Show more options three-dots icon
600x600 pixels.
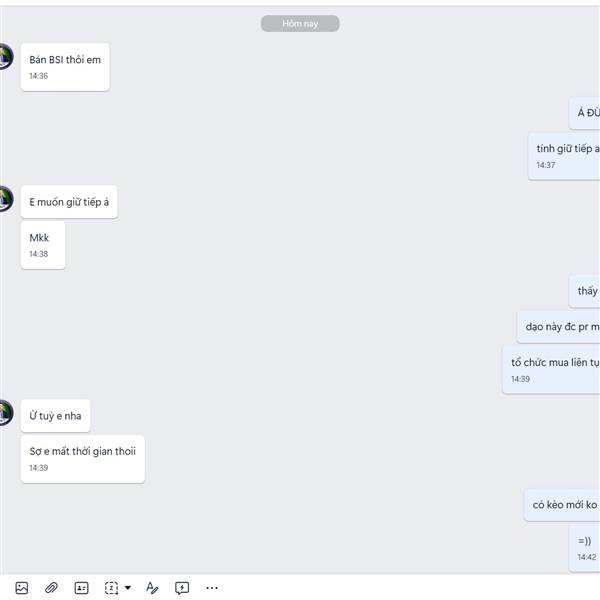(212, 588)
